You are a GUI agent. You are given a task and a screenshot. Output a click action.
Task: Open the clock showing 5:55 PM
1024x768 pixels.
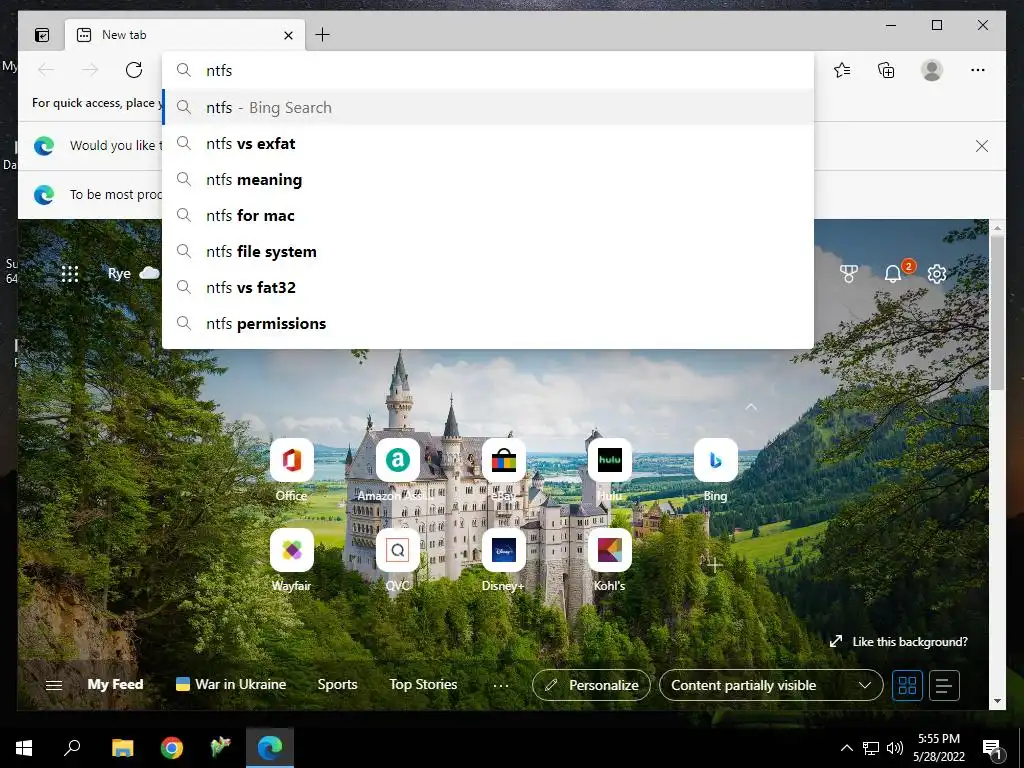point(938,748)
